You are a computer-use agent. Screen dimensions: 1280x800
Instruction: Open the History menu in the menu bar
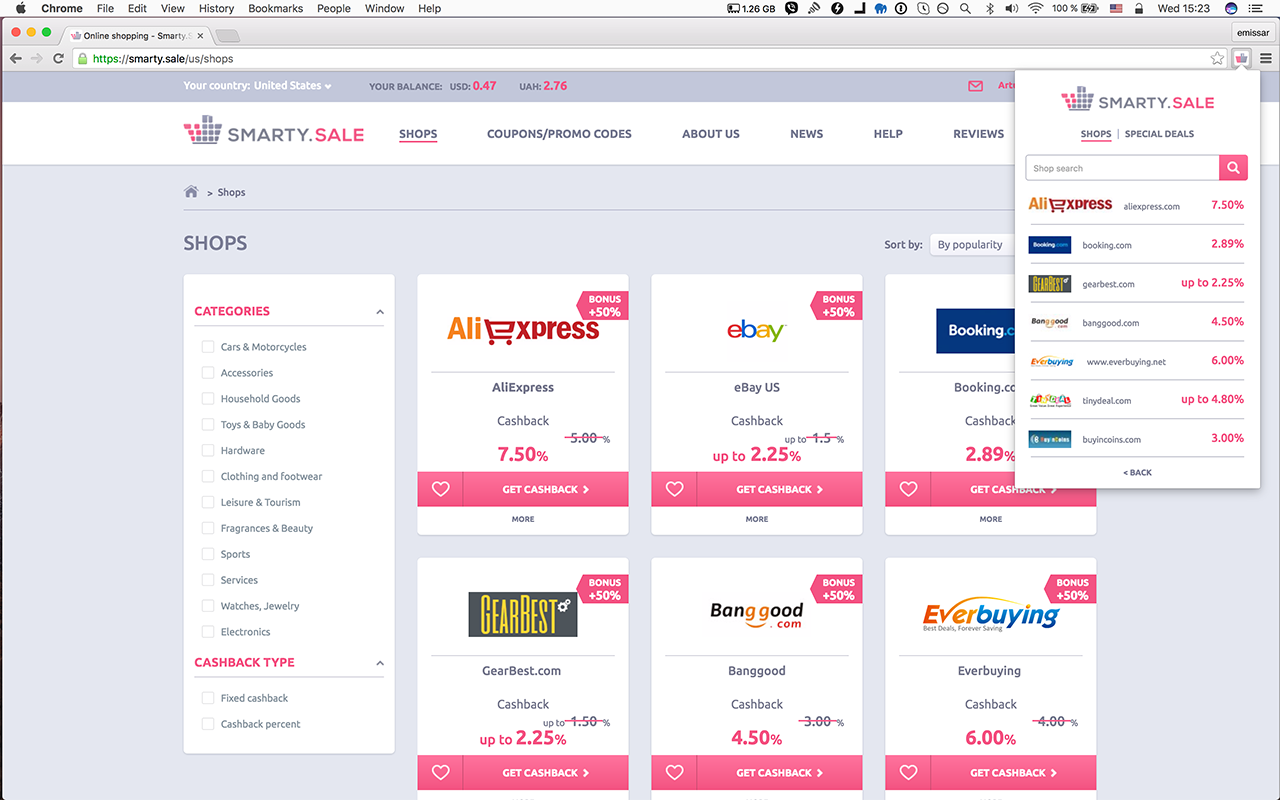click(216, 8)
